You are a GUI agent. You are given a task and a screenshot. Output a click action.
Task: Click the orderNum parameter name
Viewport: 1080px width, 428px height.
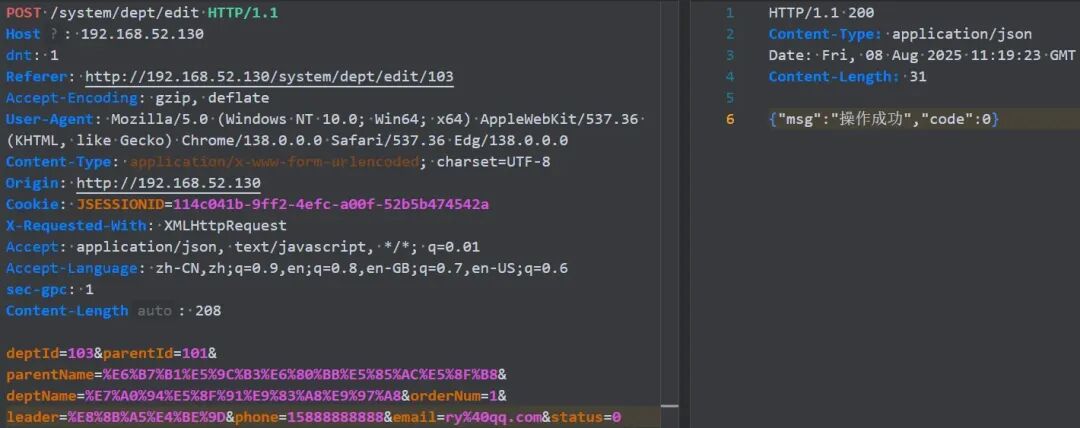click(441, 396)
